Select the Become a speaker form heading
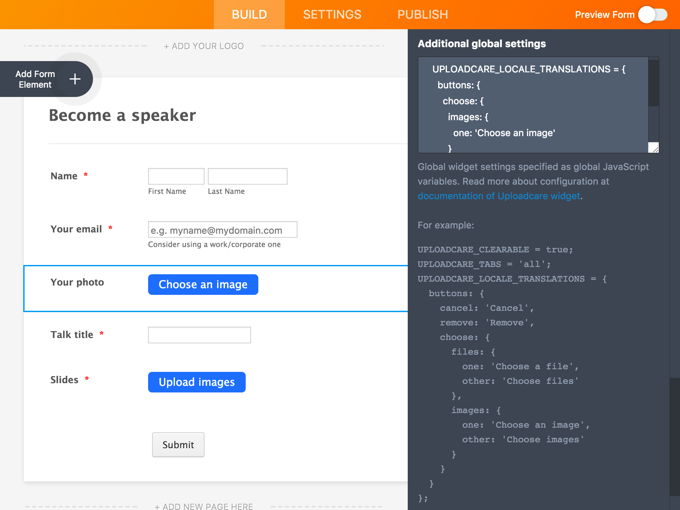This screenshot has height=510, width=680. (x=122, y=115)
